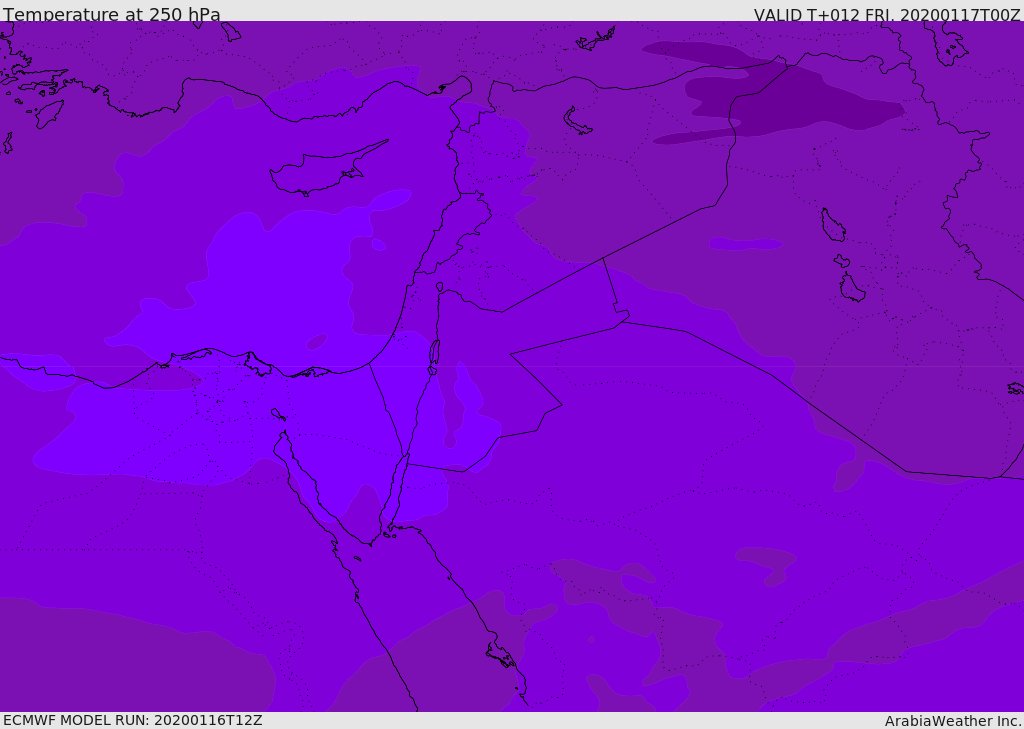Click the 'ArabiaWeather Inc.' credit text
1024x729 pixels.
(953, 721)
